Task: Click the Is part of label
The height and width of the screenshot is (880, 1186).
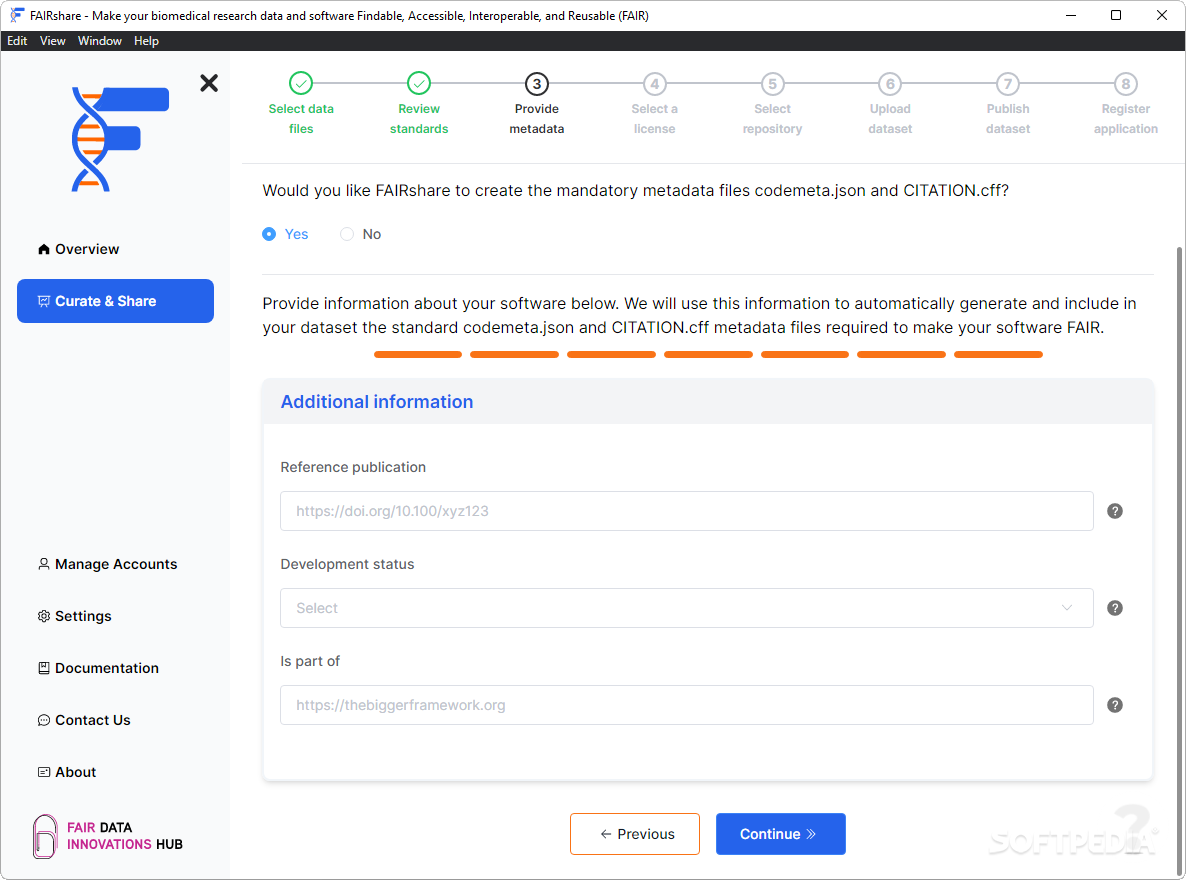Action: coord(310,661)
